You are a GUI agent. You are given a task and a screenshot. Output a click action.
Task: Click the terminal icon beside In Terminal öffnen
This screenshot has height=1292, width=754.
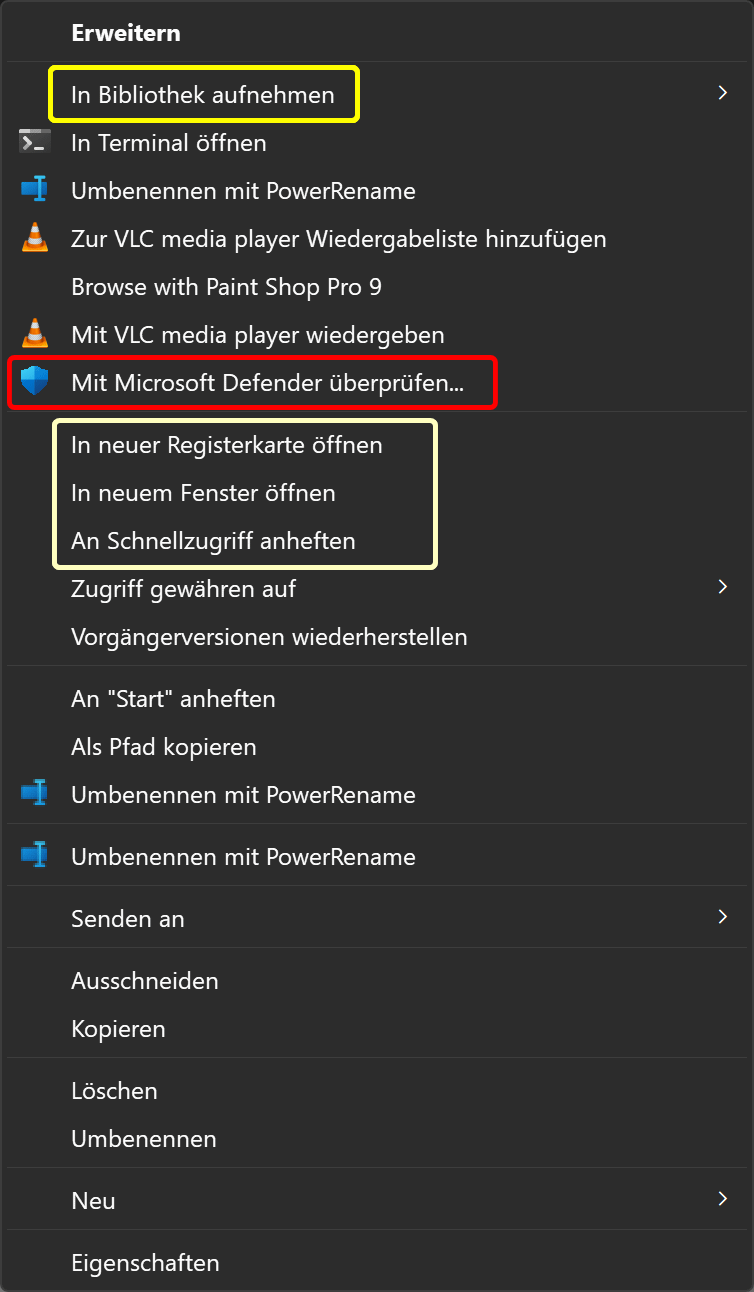[x=35, y=143]
